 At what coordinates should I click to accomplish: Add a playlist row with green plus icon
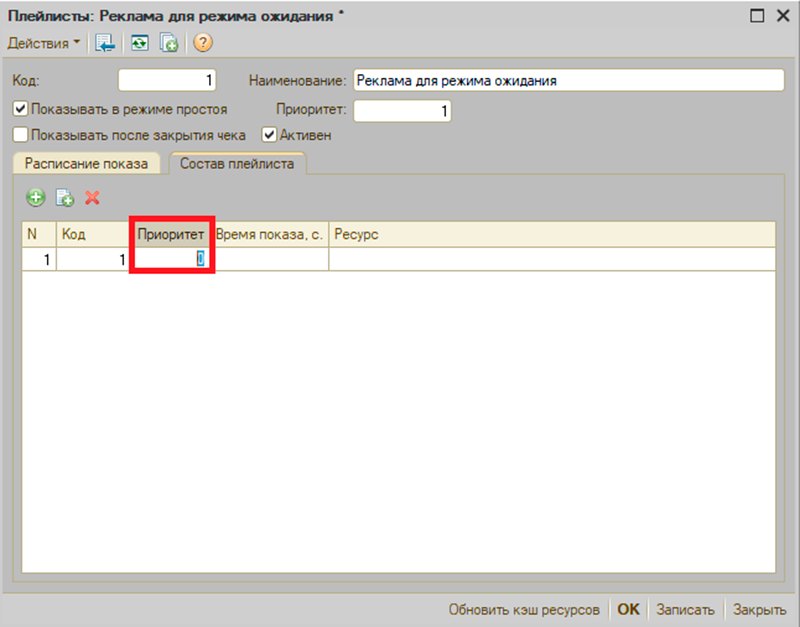tap(36, 197)
